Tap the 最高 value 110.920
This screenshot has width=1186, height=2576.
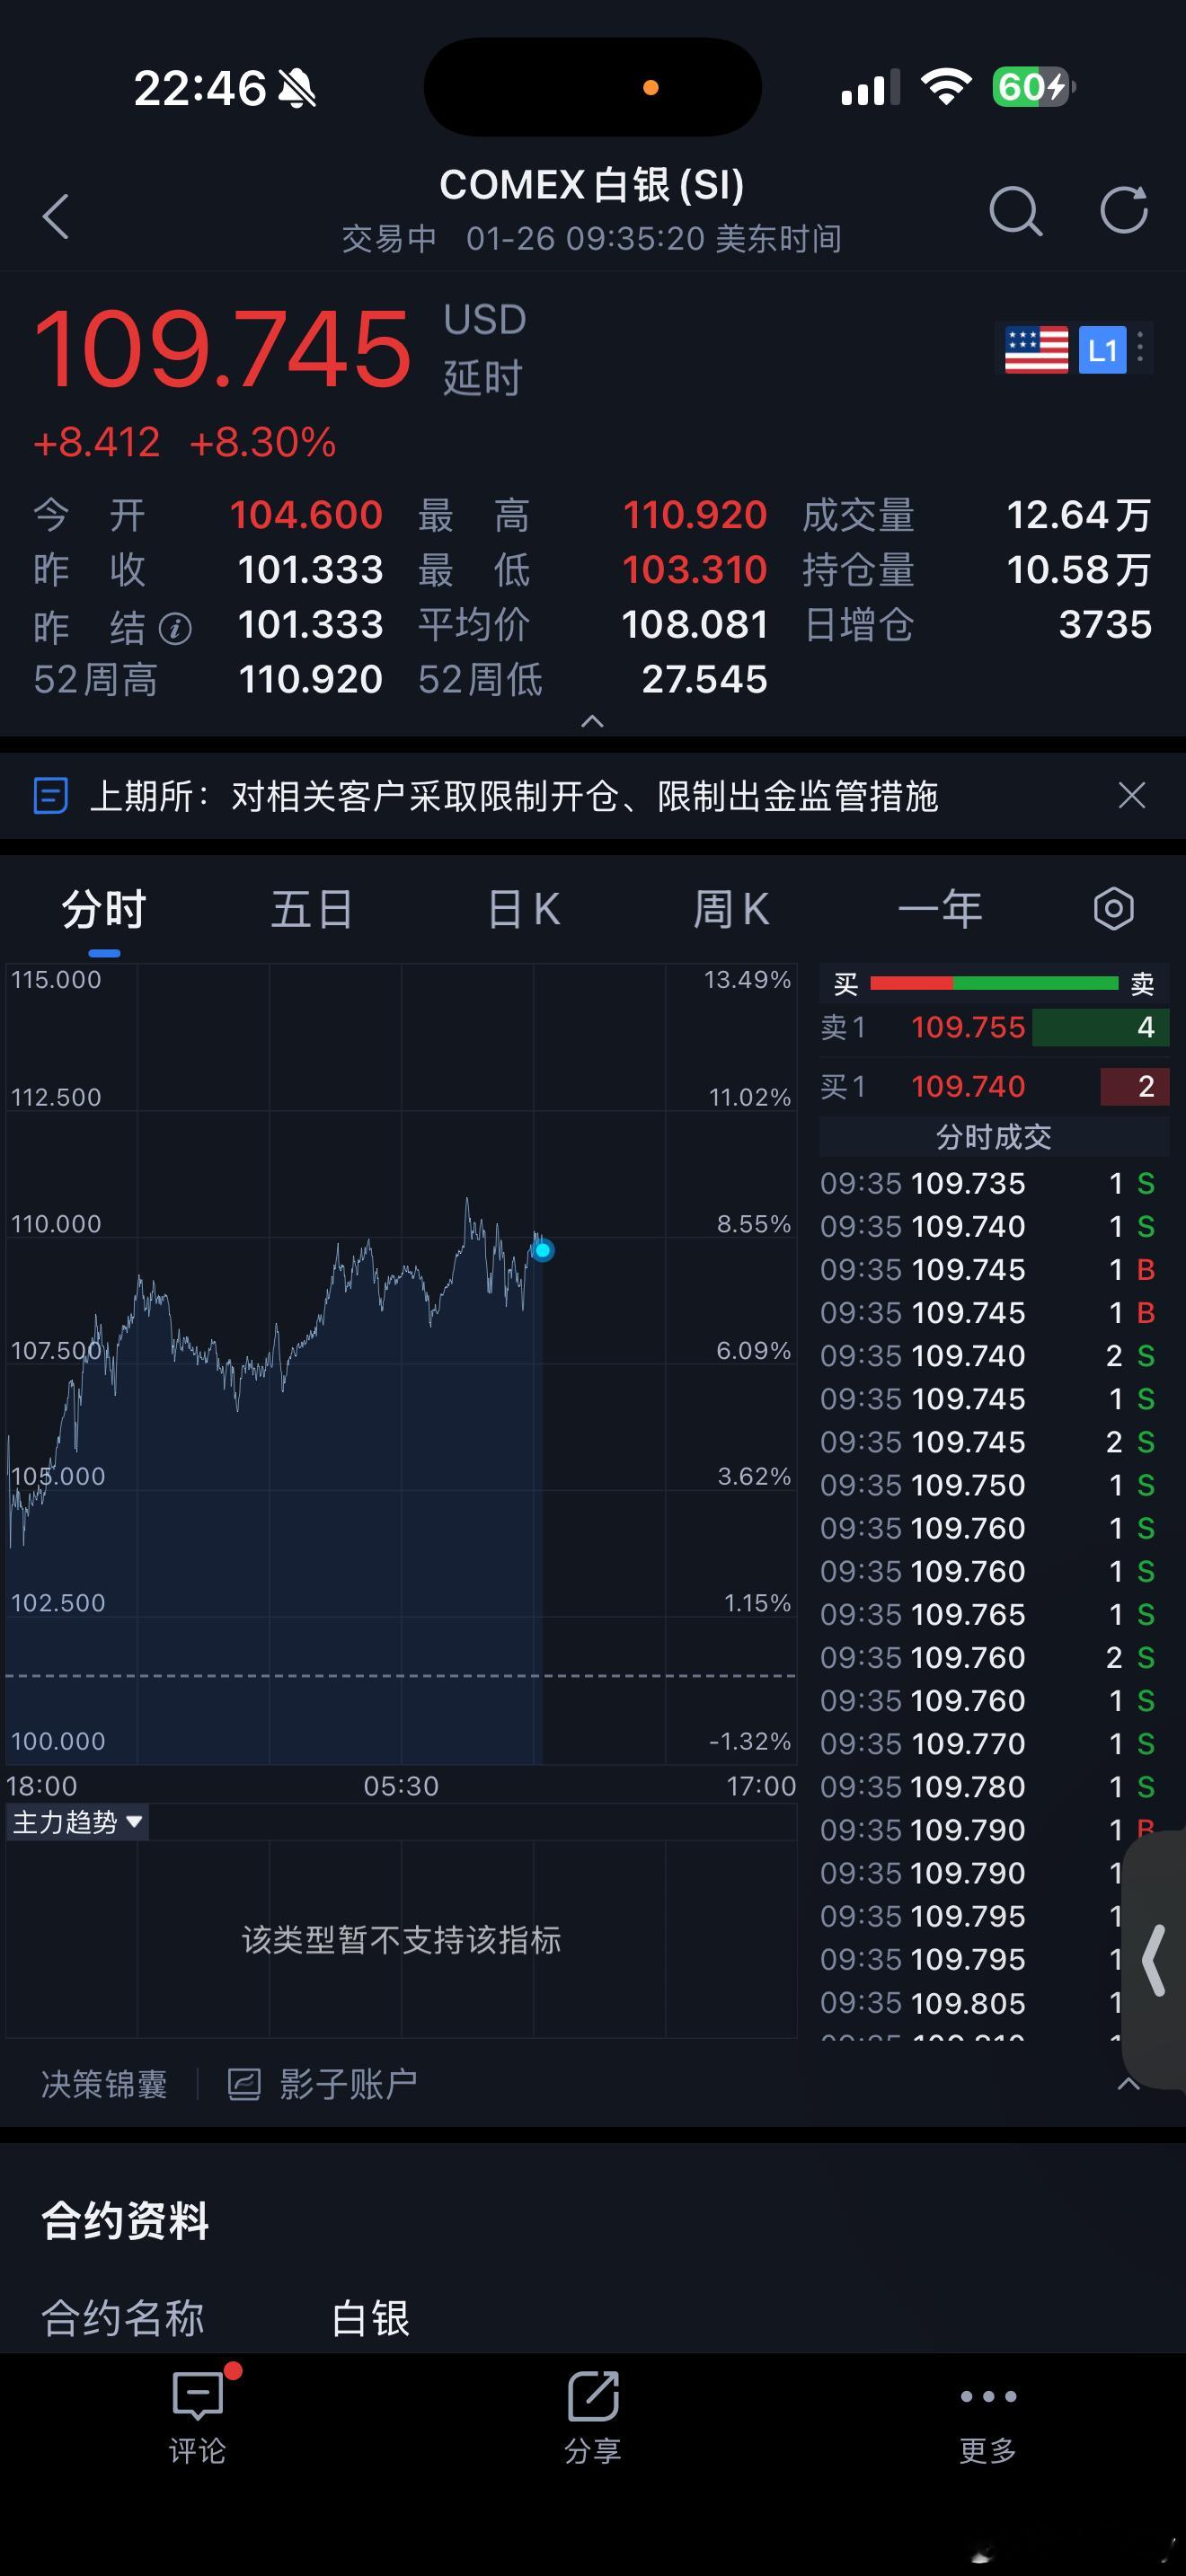(x=695, y=515)
